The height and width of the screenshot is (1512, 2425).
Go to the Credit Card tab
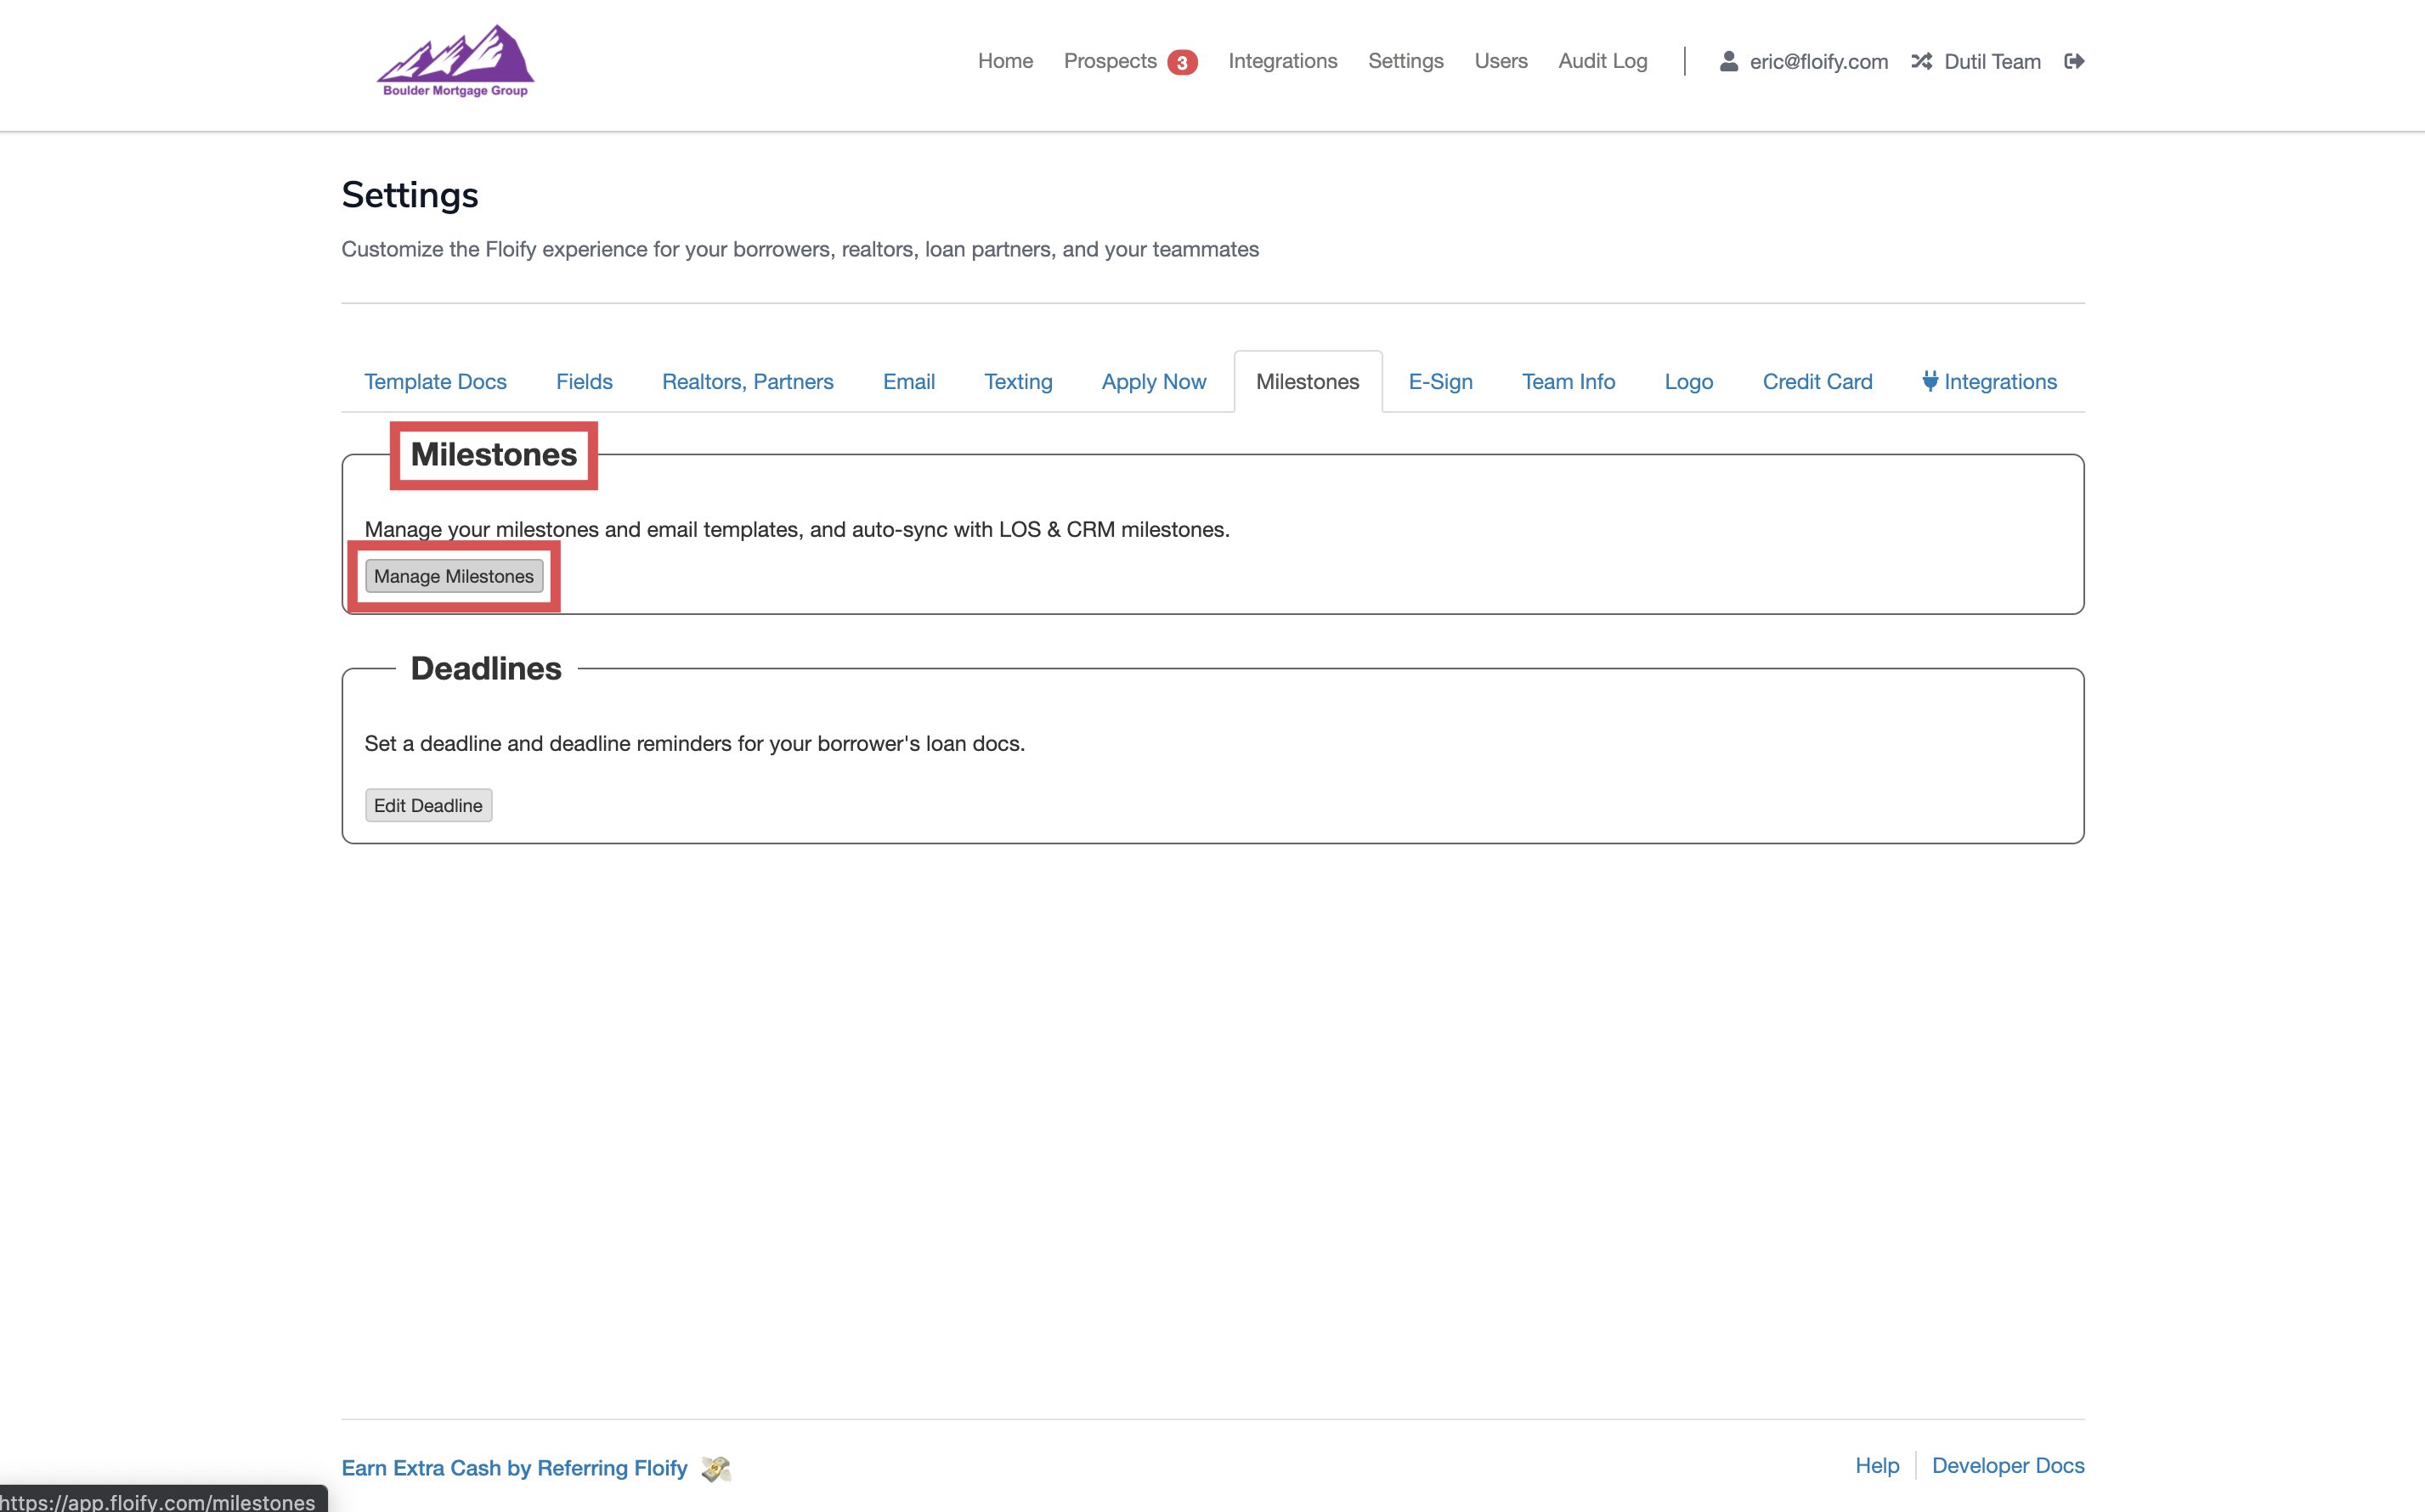tap(1817, 381)
